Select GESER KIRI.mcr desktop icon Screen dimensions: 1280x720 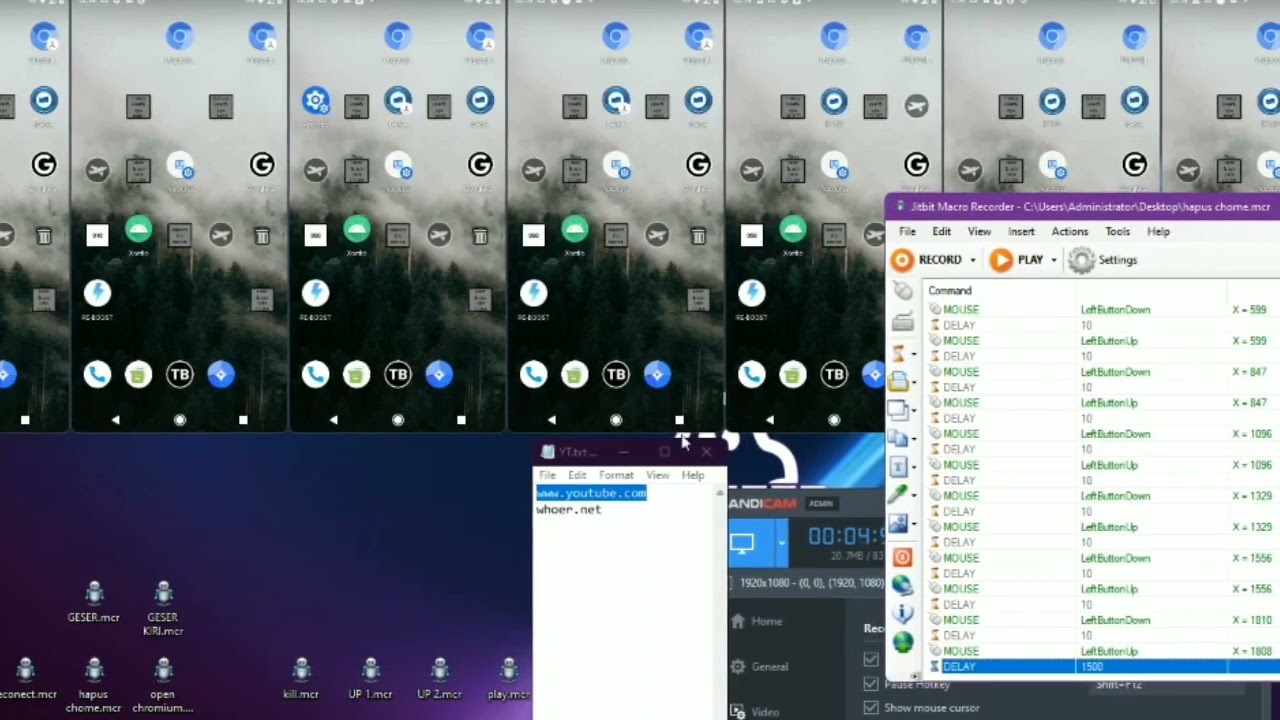(x=163, y=608)
